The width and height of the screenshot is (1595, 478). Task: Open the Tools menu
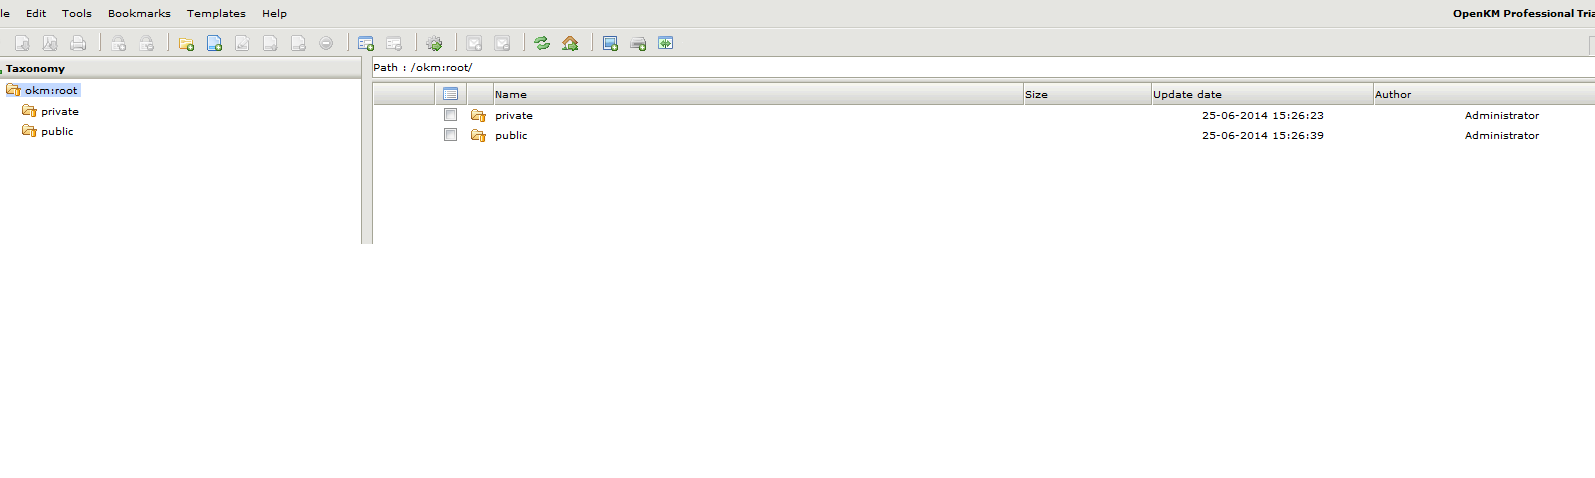click(77, 13)
